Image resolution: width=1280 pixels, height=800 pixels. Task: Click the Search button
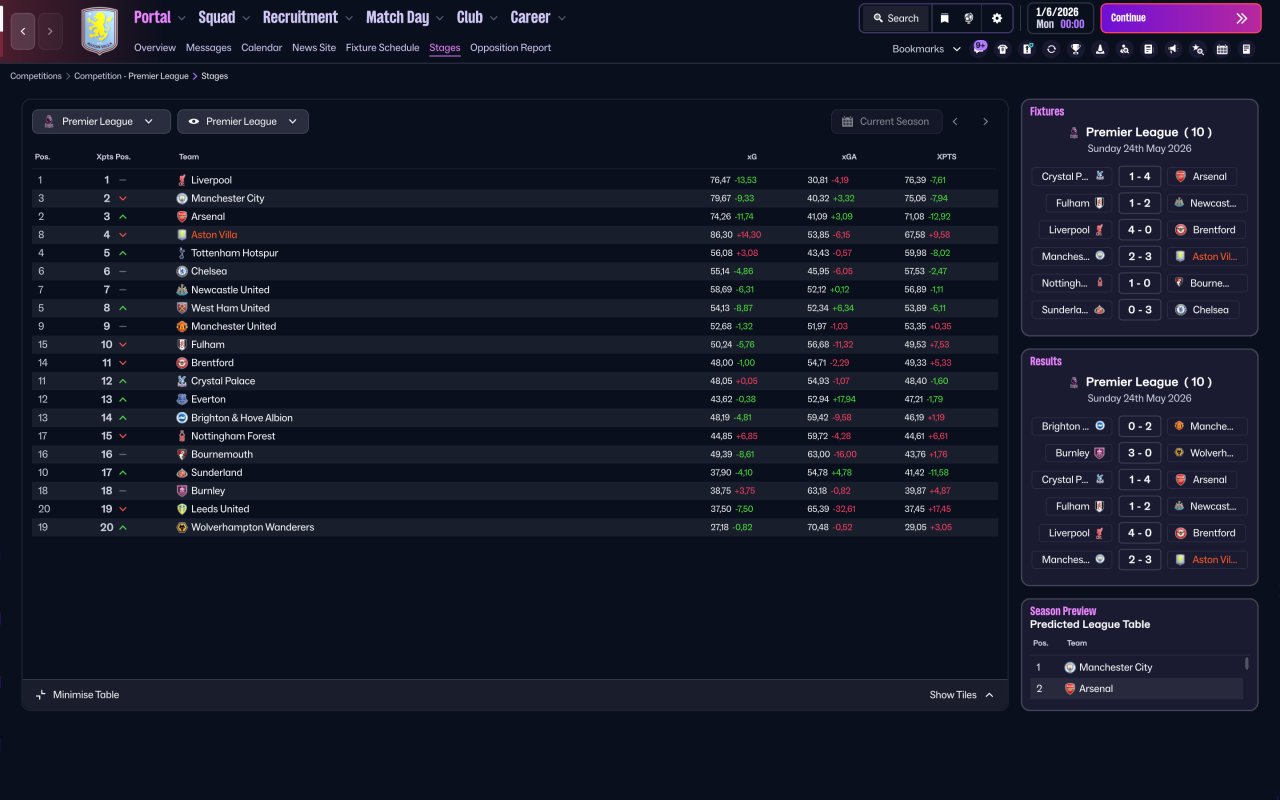[896, 18]
